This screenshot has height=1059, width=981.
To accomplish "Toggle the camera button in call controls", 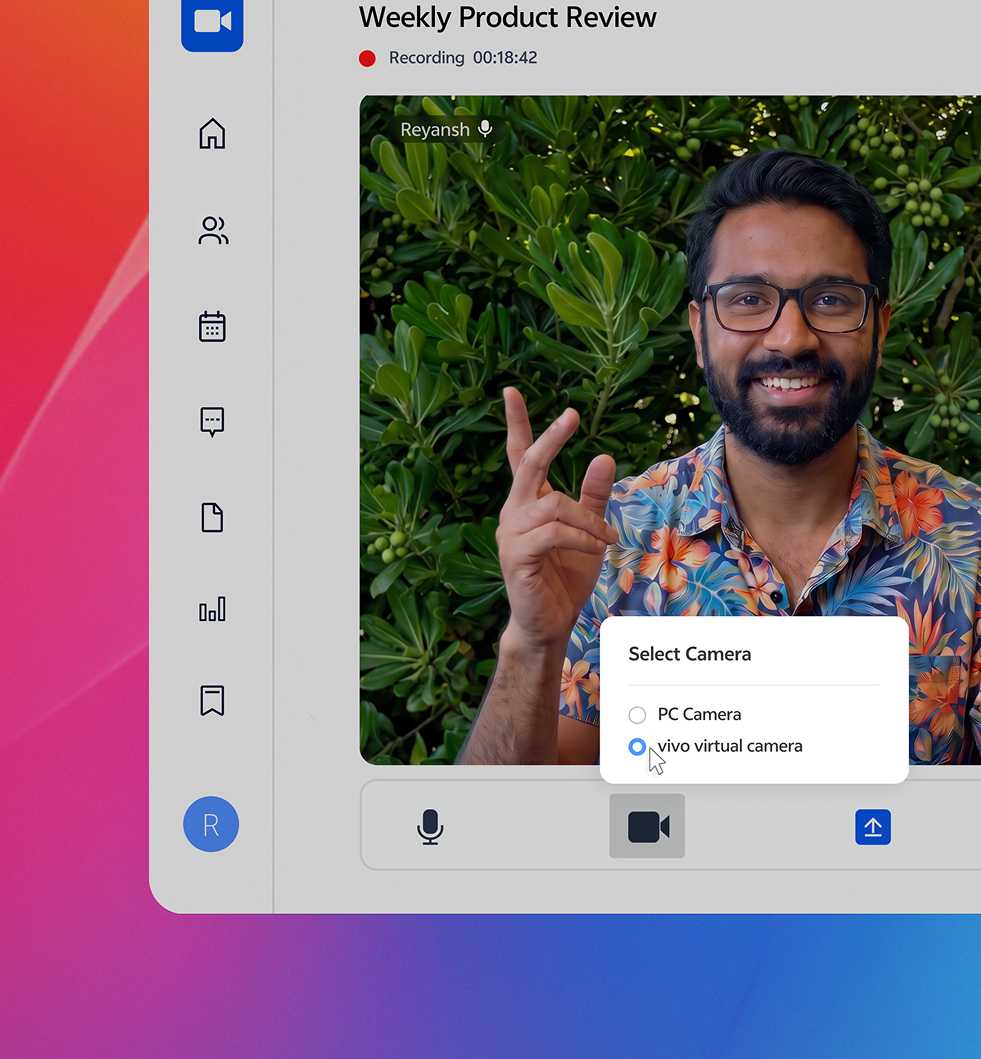I will [x=647, y=826].
